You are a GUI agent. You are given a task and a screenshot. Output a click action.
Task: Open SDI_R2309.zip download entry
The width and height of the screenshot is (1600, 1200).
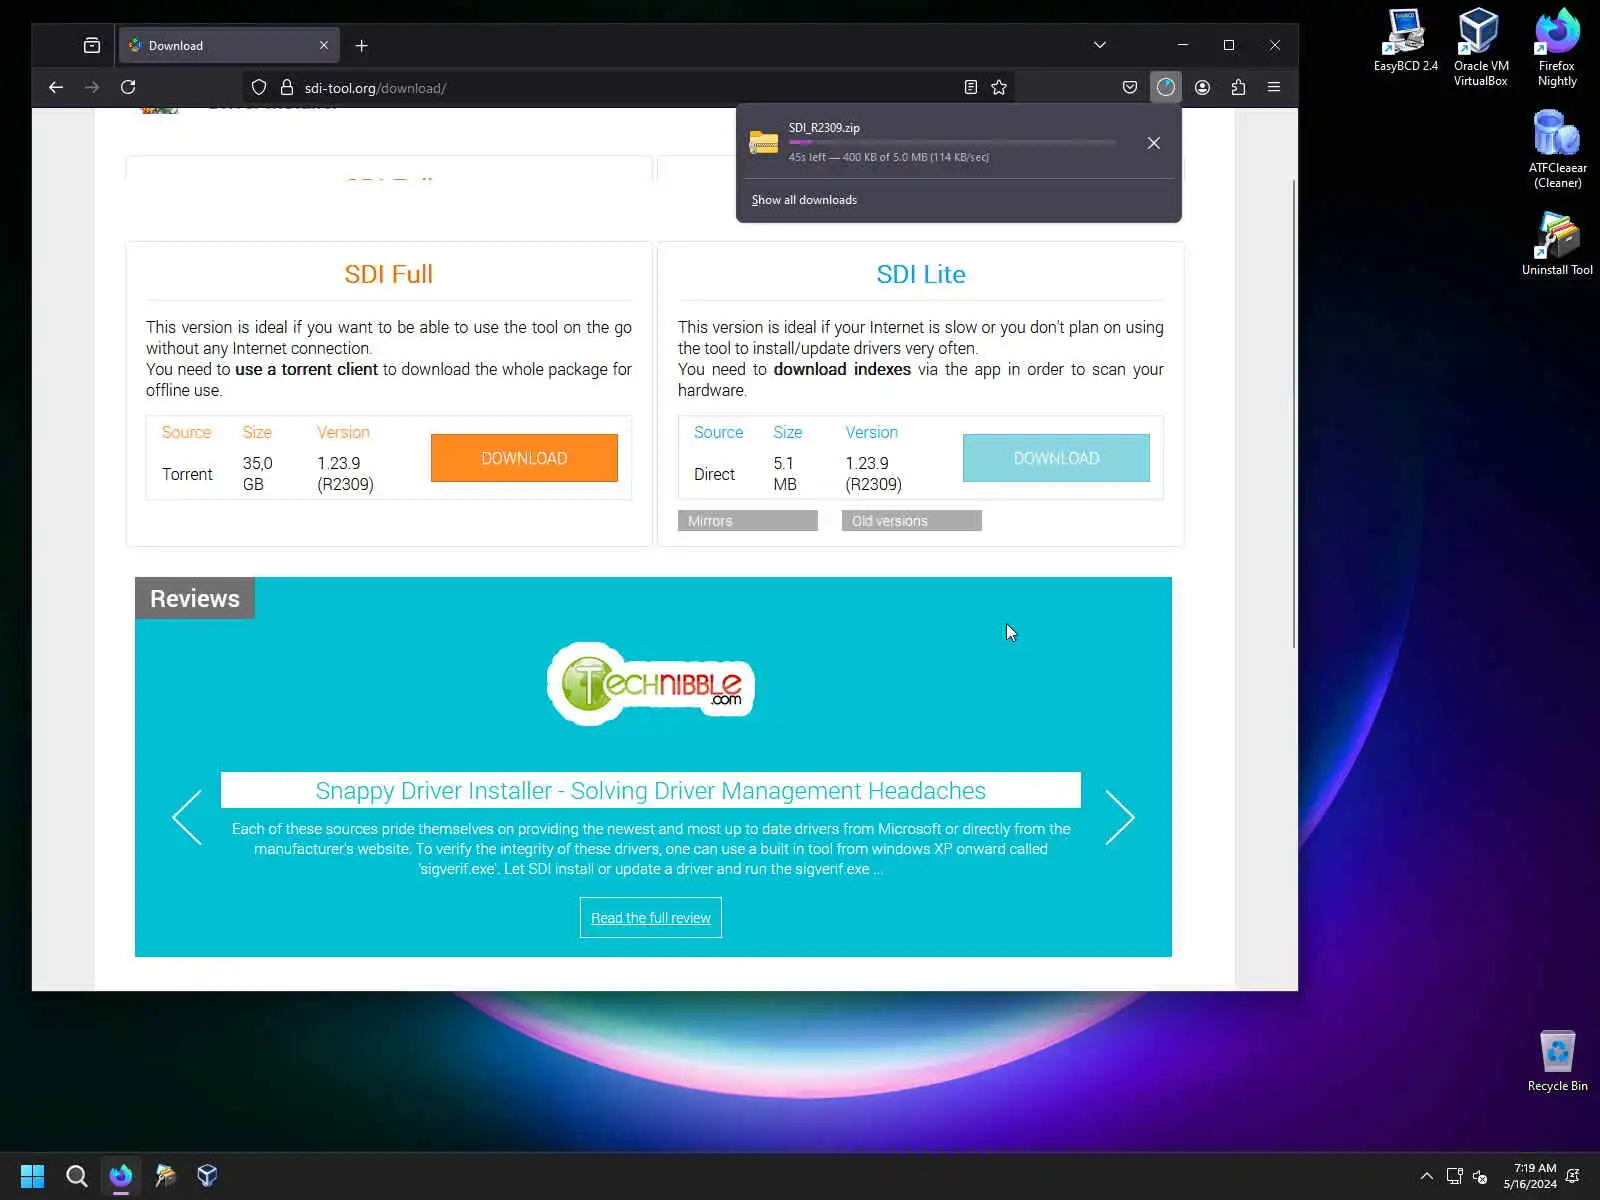pyautogui.click(x=940, y=143)
